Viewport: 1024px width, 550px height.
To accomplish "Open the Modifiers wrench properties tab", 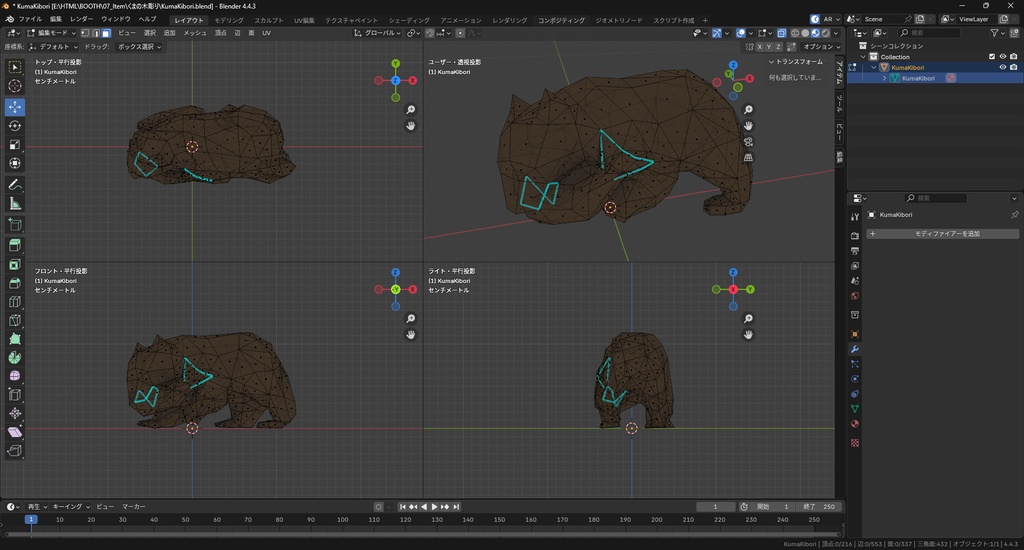I will click(x=854, y=348).
